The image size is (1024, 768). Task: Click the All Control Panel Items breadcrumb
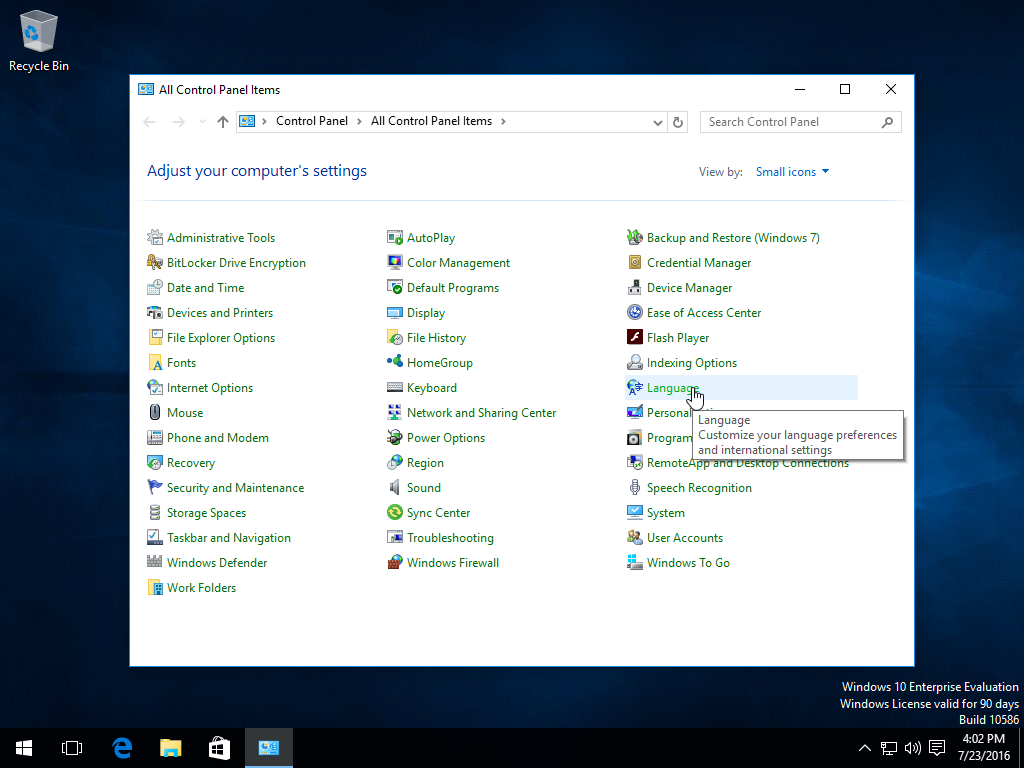tap(431, 121)
